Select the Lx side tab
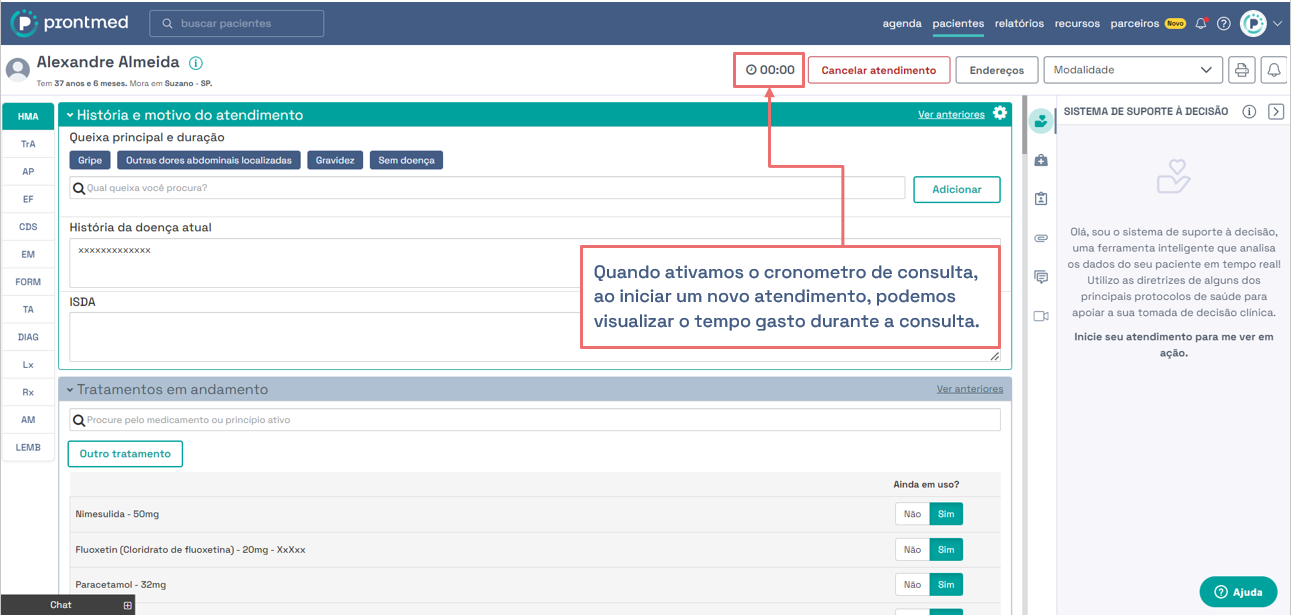The width and height of the screenshot is (1291, 615). point(28,365)
